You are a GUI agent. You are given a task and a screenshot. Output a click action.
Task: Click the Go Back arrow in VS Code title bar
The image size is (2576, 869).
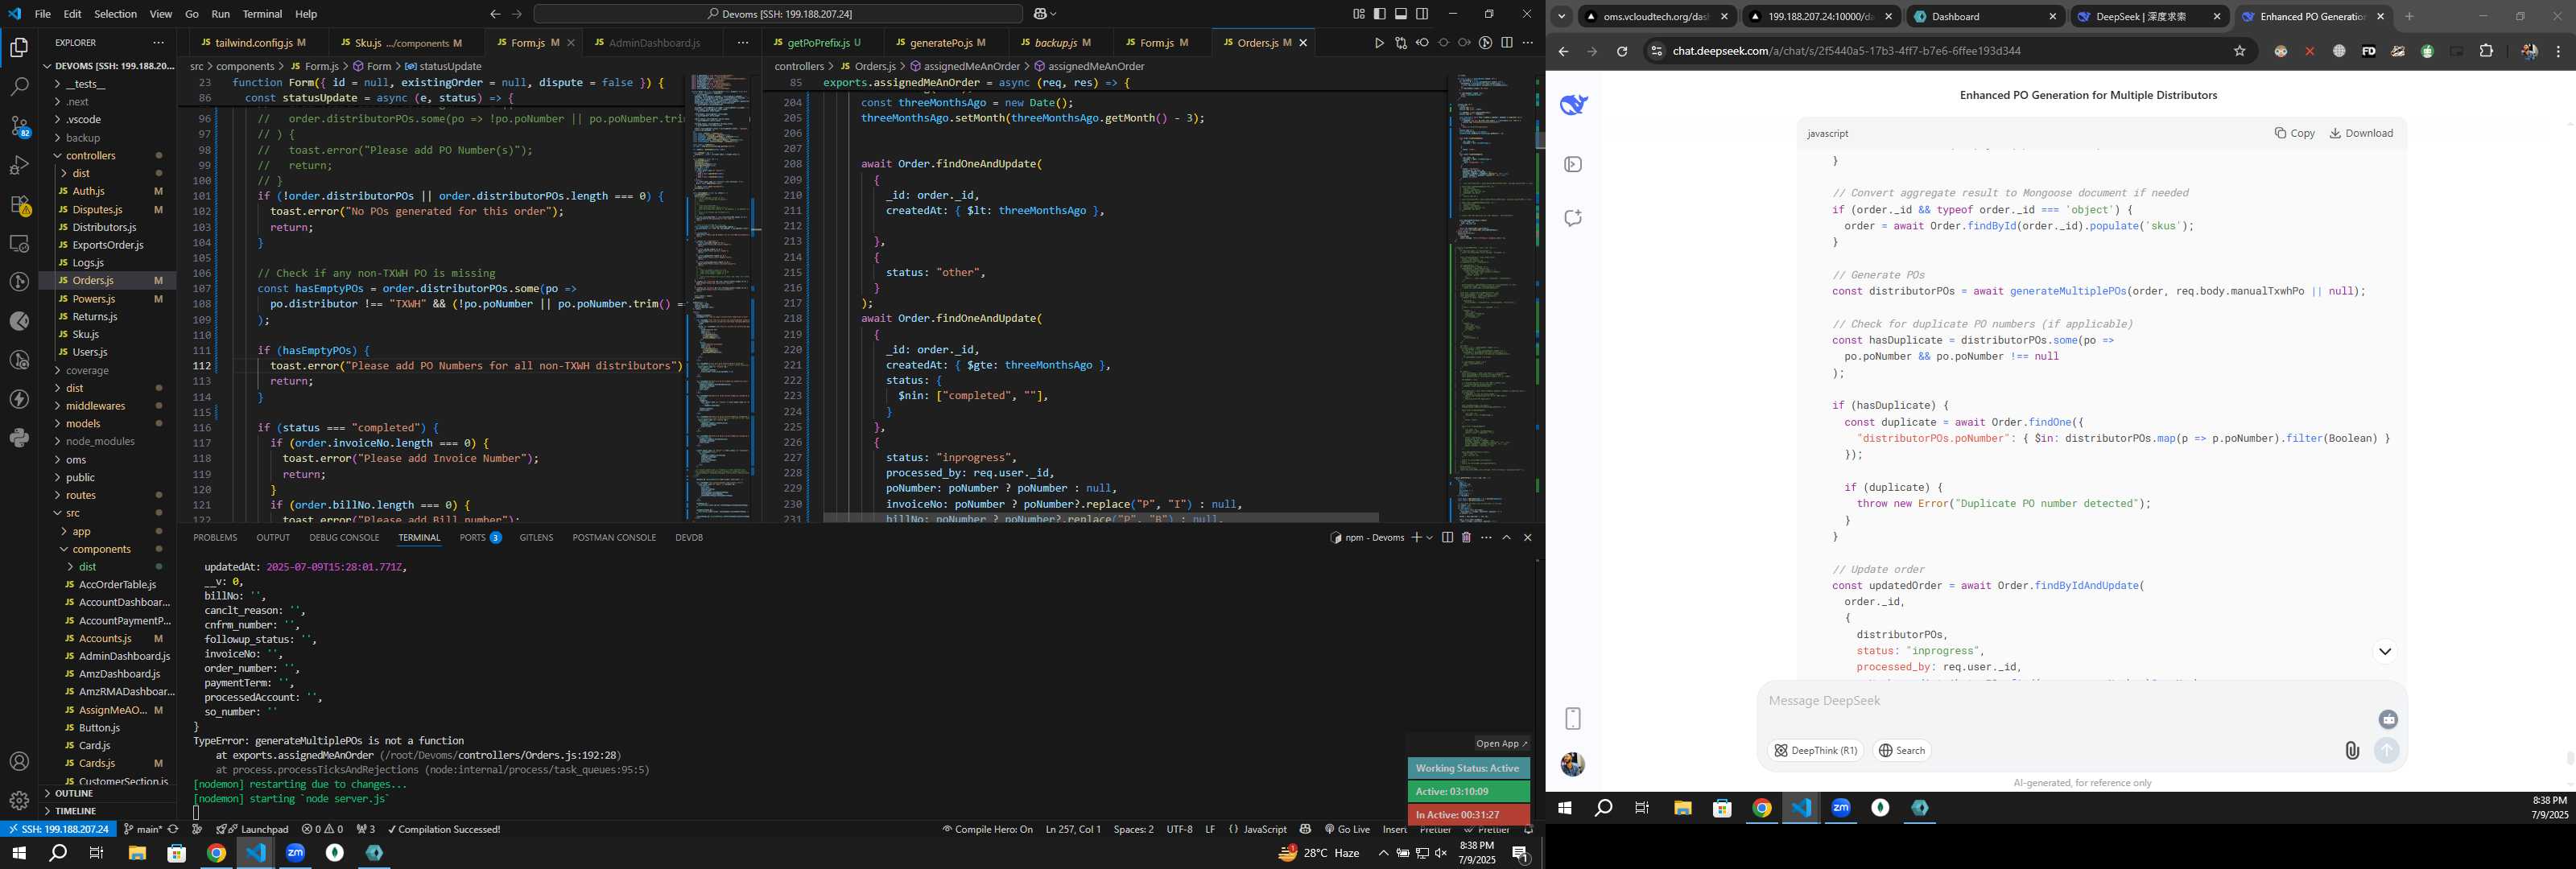pyautogui.click(x=495, y=14)
